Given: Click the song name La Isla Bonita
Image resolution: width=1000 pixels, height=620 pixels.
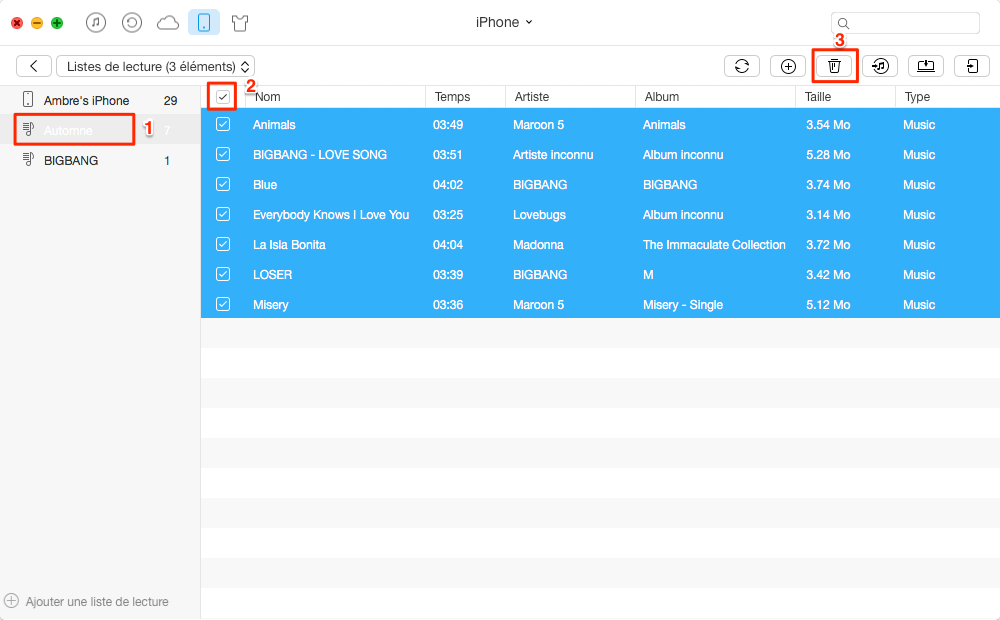Looking at the screenshot, I should pyautogui.click(x=290, y=245).
